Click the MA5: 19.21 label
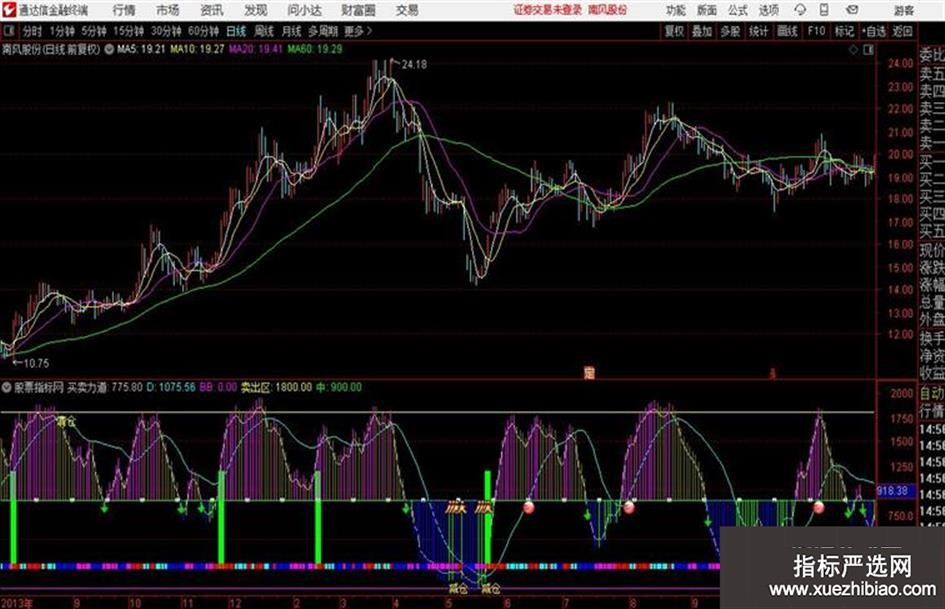 click(x=141, y=49)
